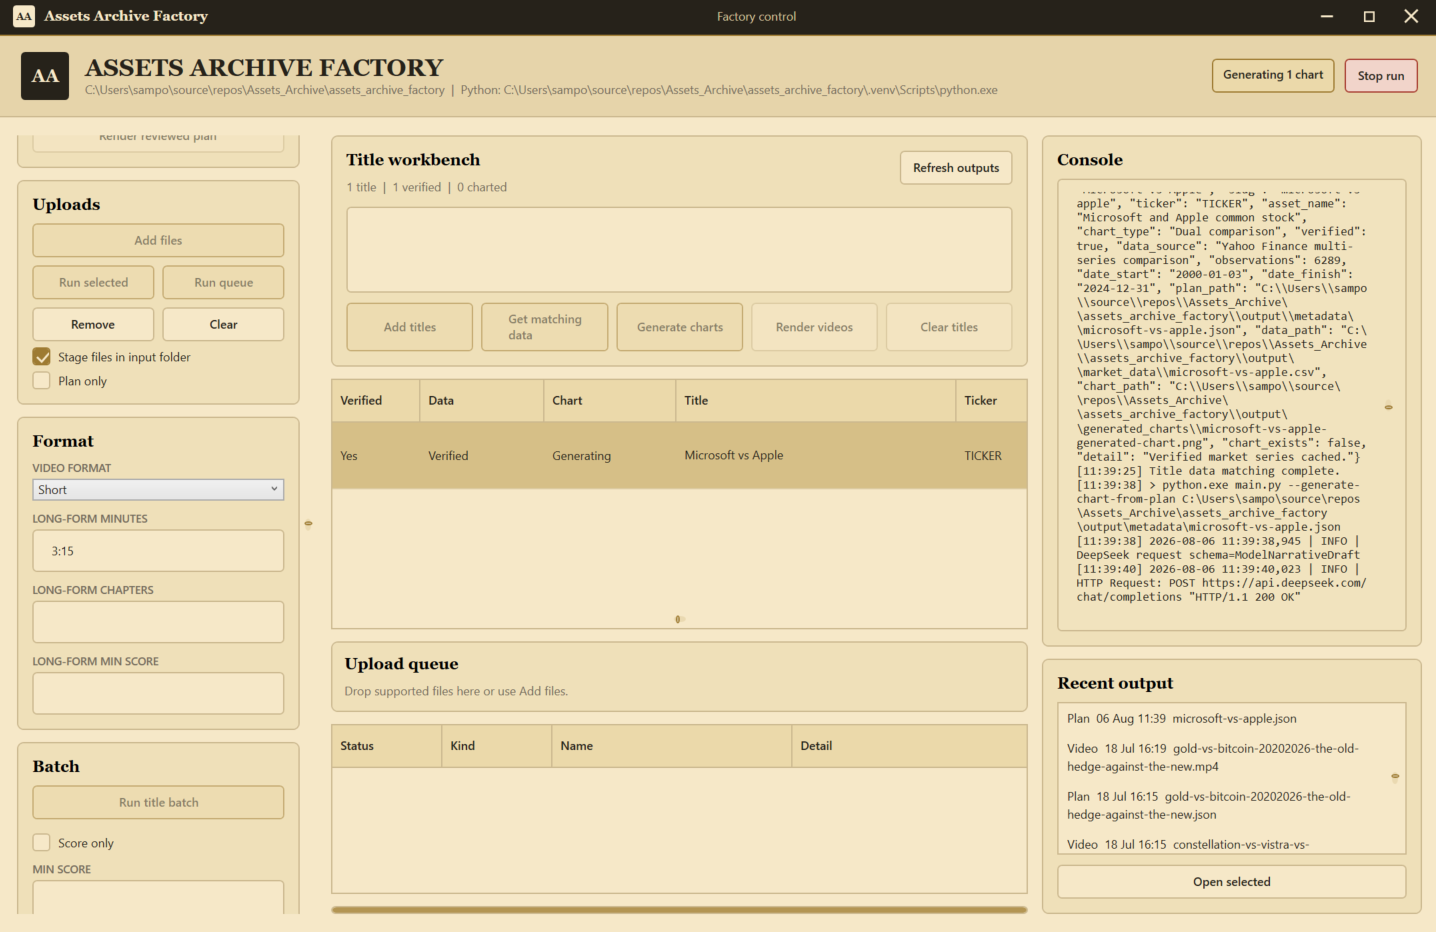Screen dimensions: 1436x932
Task: Click Name header in upload queue
Action: (x=672, y=746)
